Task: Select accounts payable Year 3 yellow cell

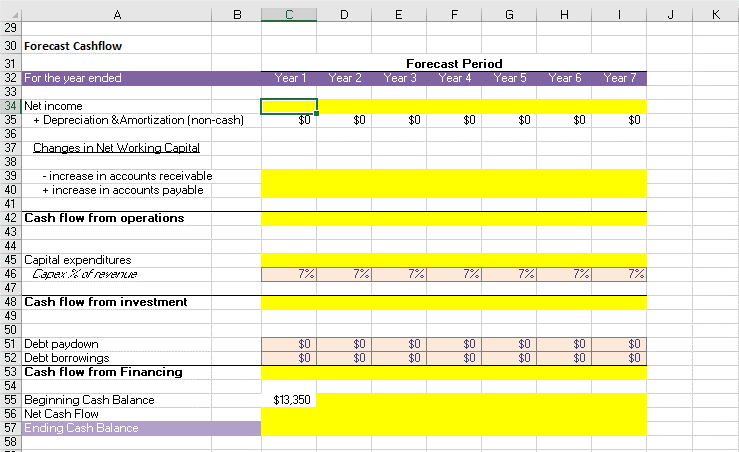Action: (x=399, y=190)
